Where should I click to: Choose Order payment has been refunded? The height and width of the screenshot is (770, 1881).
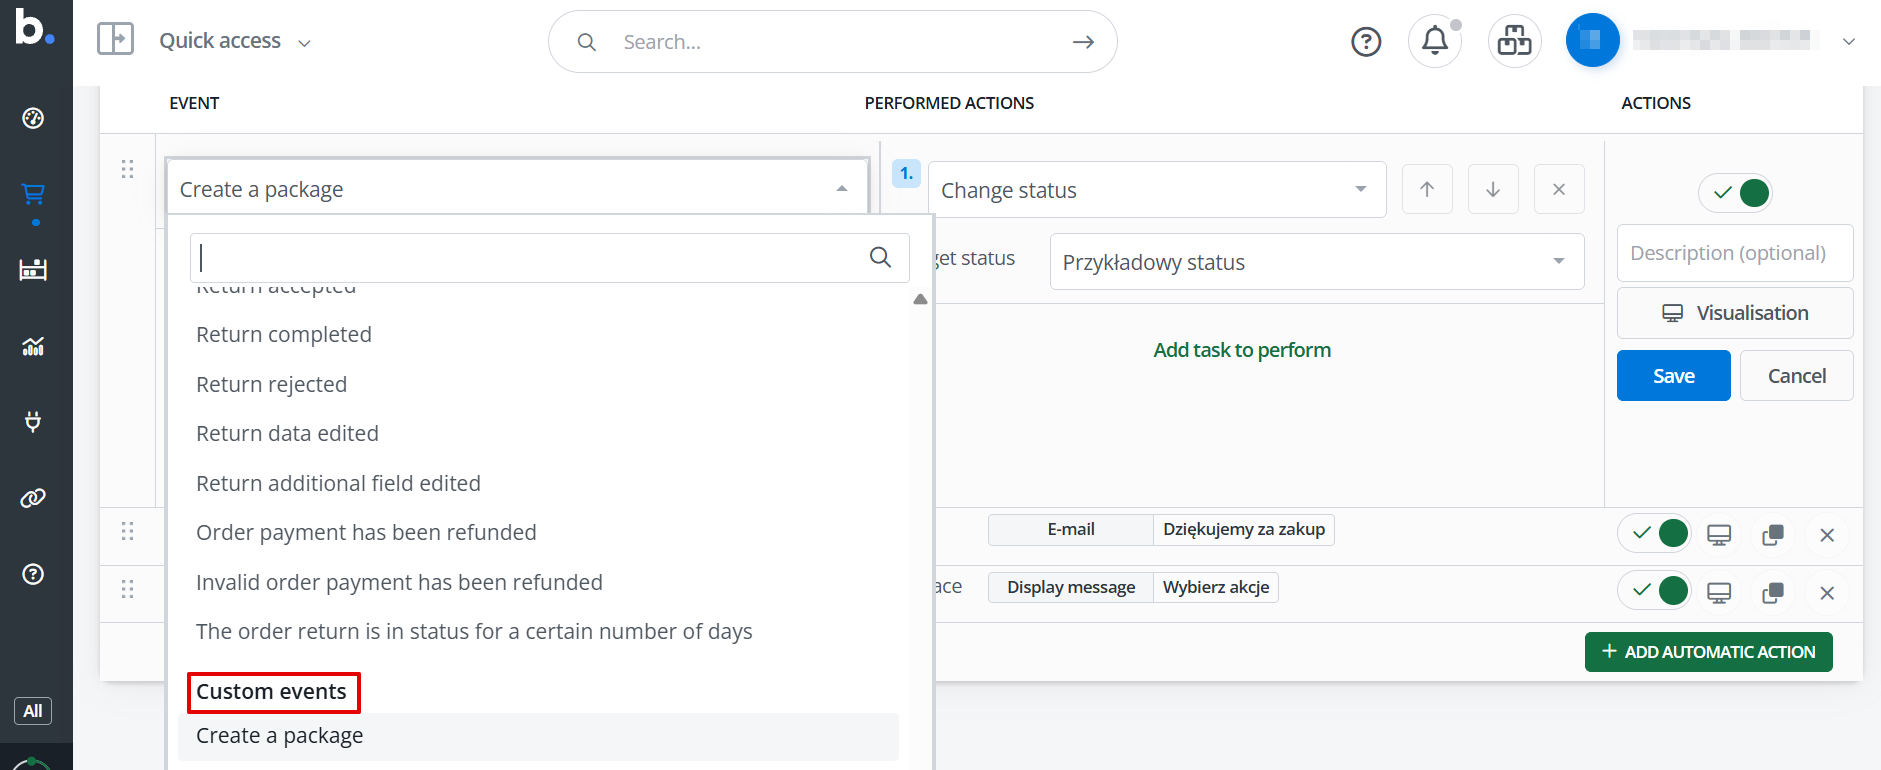tap(366, 533)
